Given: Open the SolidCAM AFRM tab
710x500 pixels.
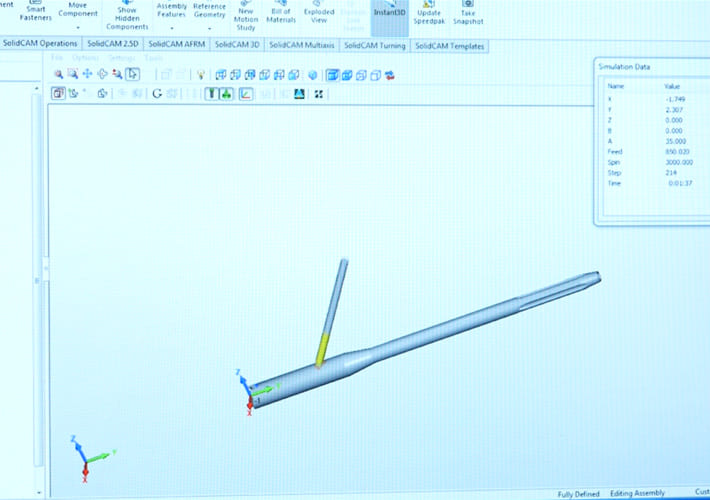Looking at the screenshot, I should coord(177,44).
